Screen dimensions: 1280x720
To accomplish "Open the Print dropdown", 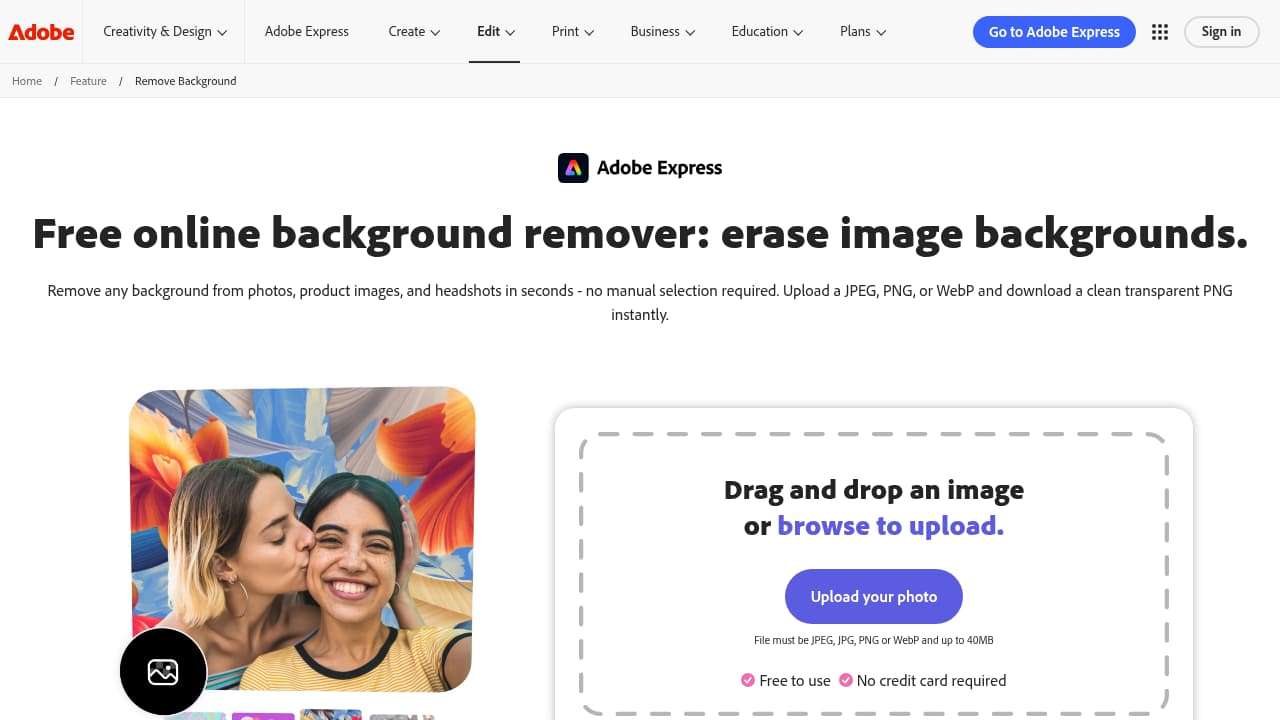I will pyautogui.click(x=573, y=32).
